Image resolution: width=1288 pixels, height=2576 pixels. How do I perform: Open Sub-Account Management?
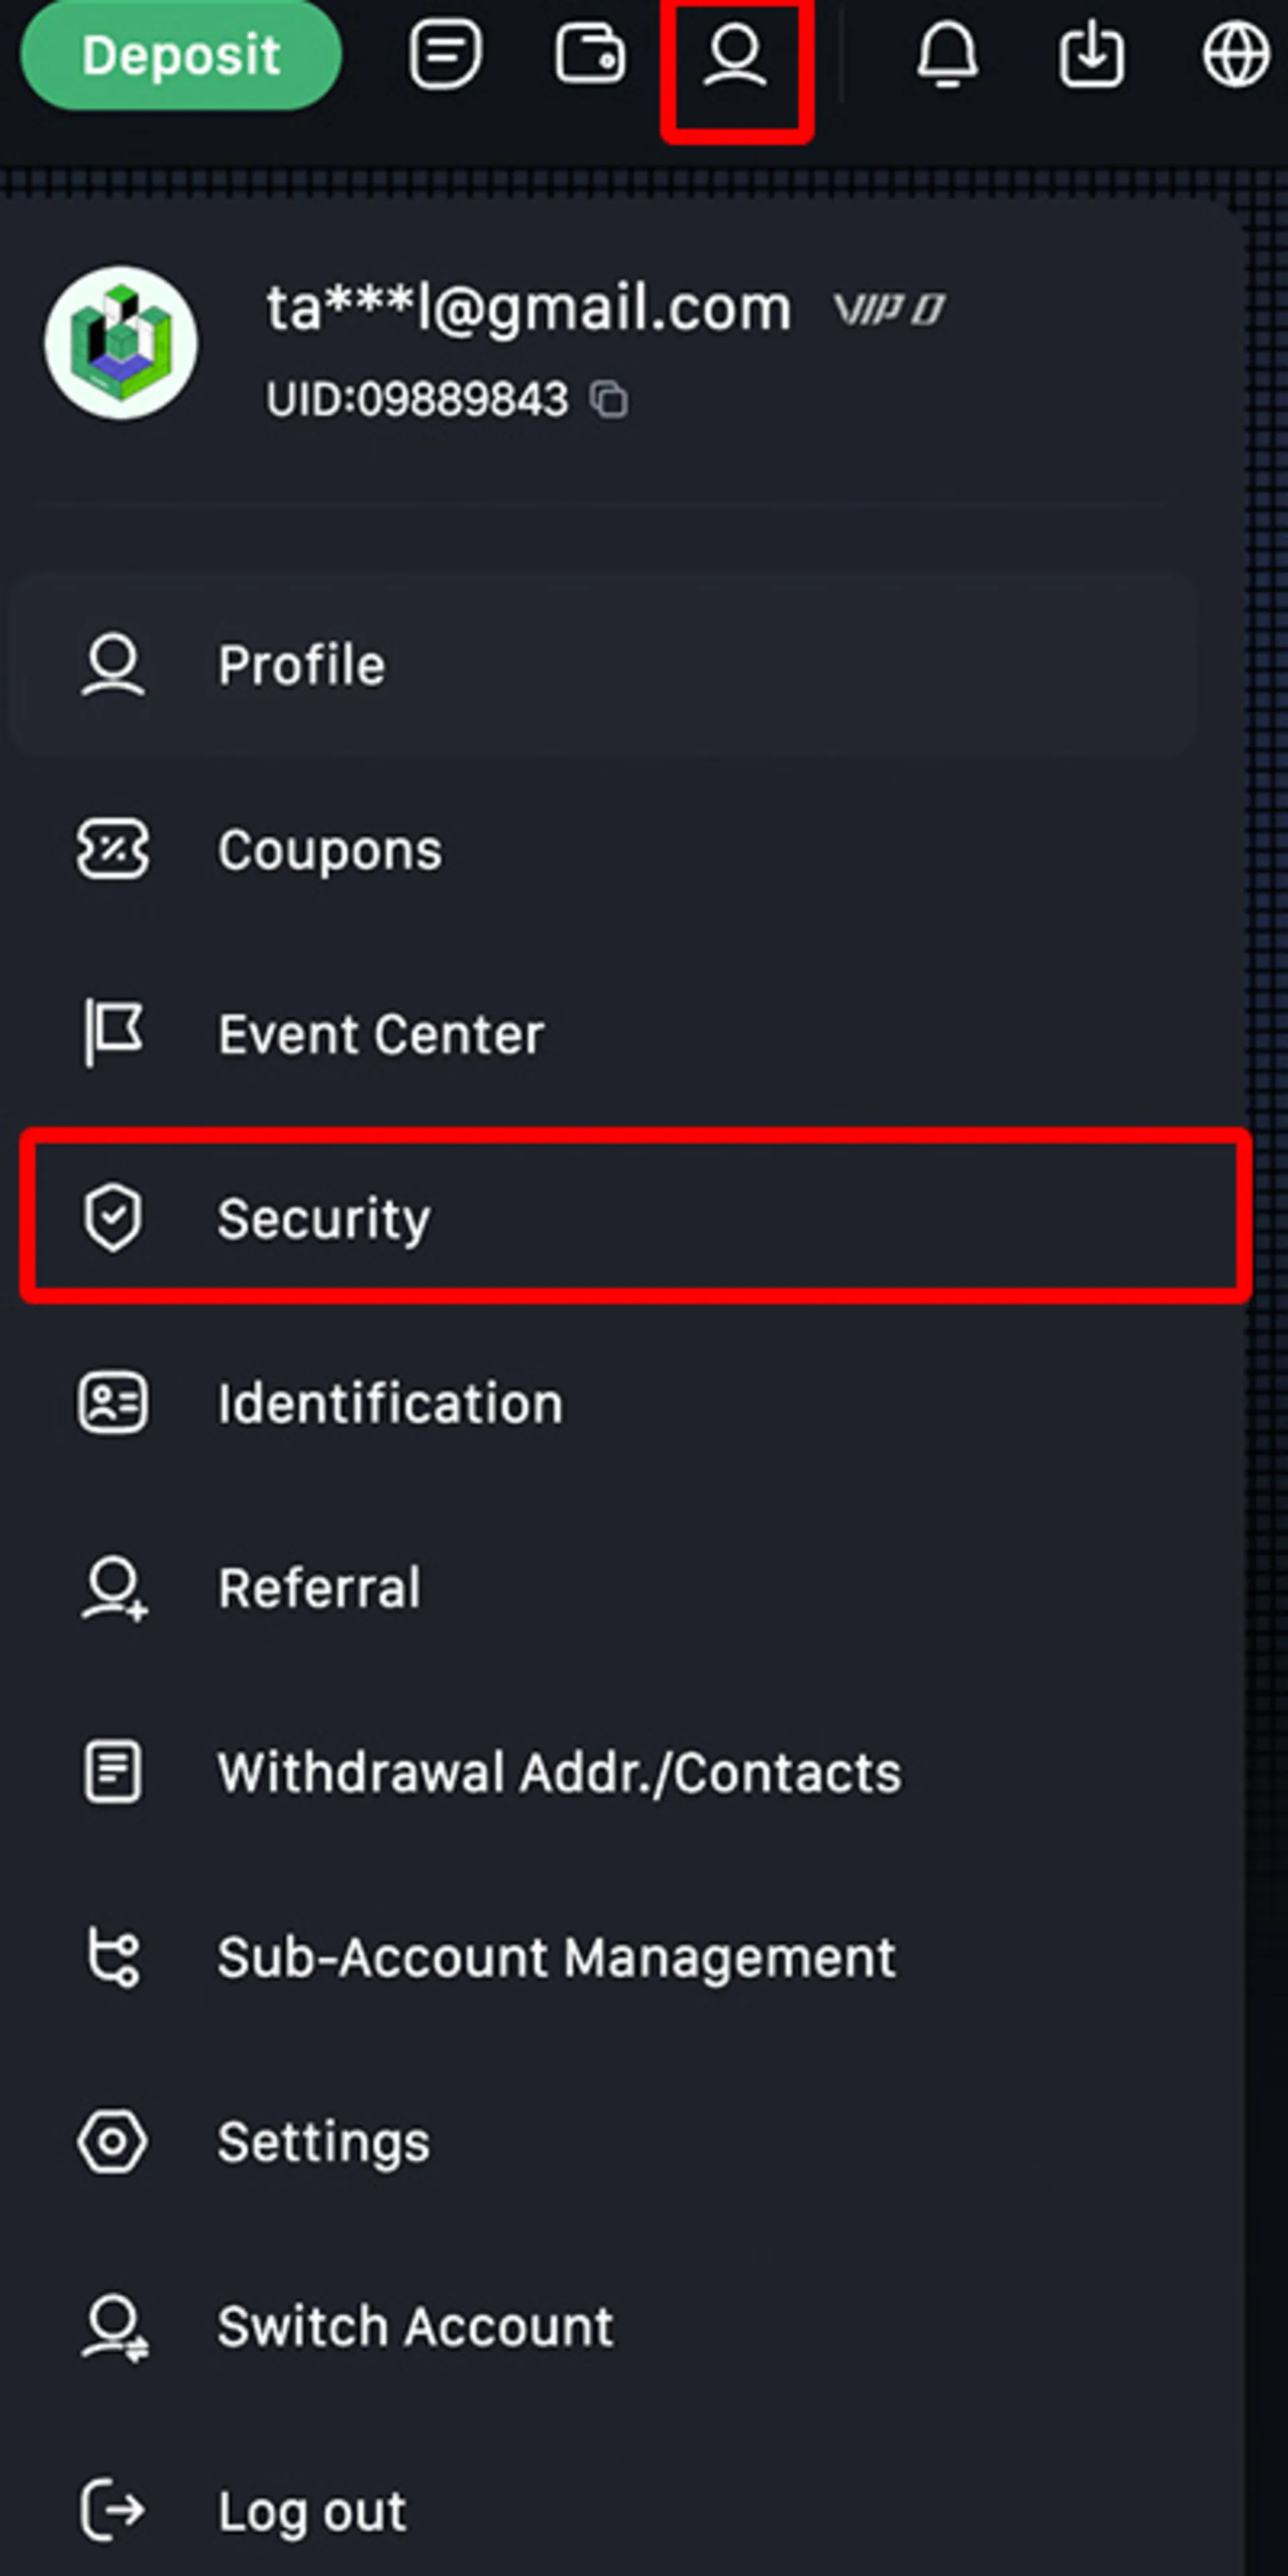[557, 1958]
